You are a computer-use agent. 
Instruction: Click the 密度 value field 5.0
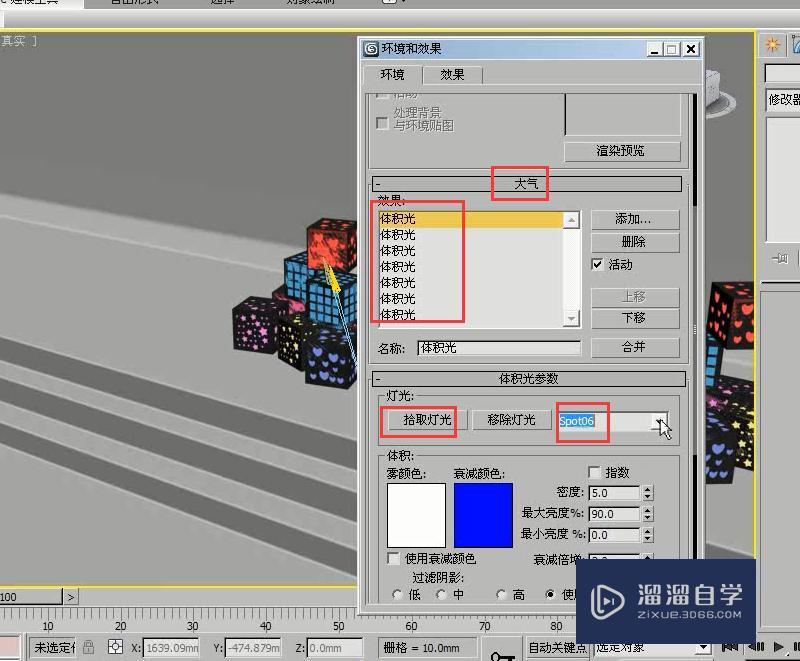(x=614, y=493)
